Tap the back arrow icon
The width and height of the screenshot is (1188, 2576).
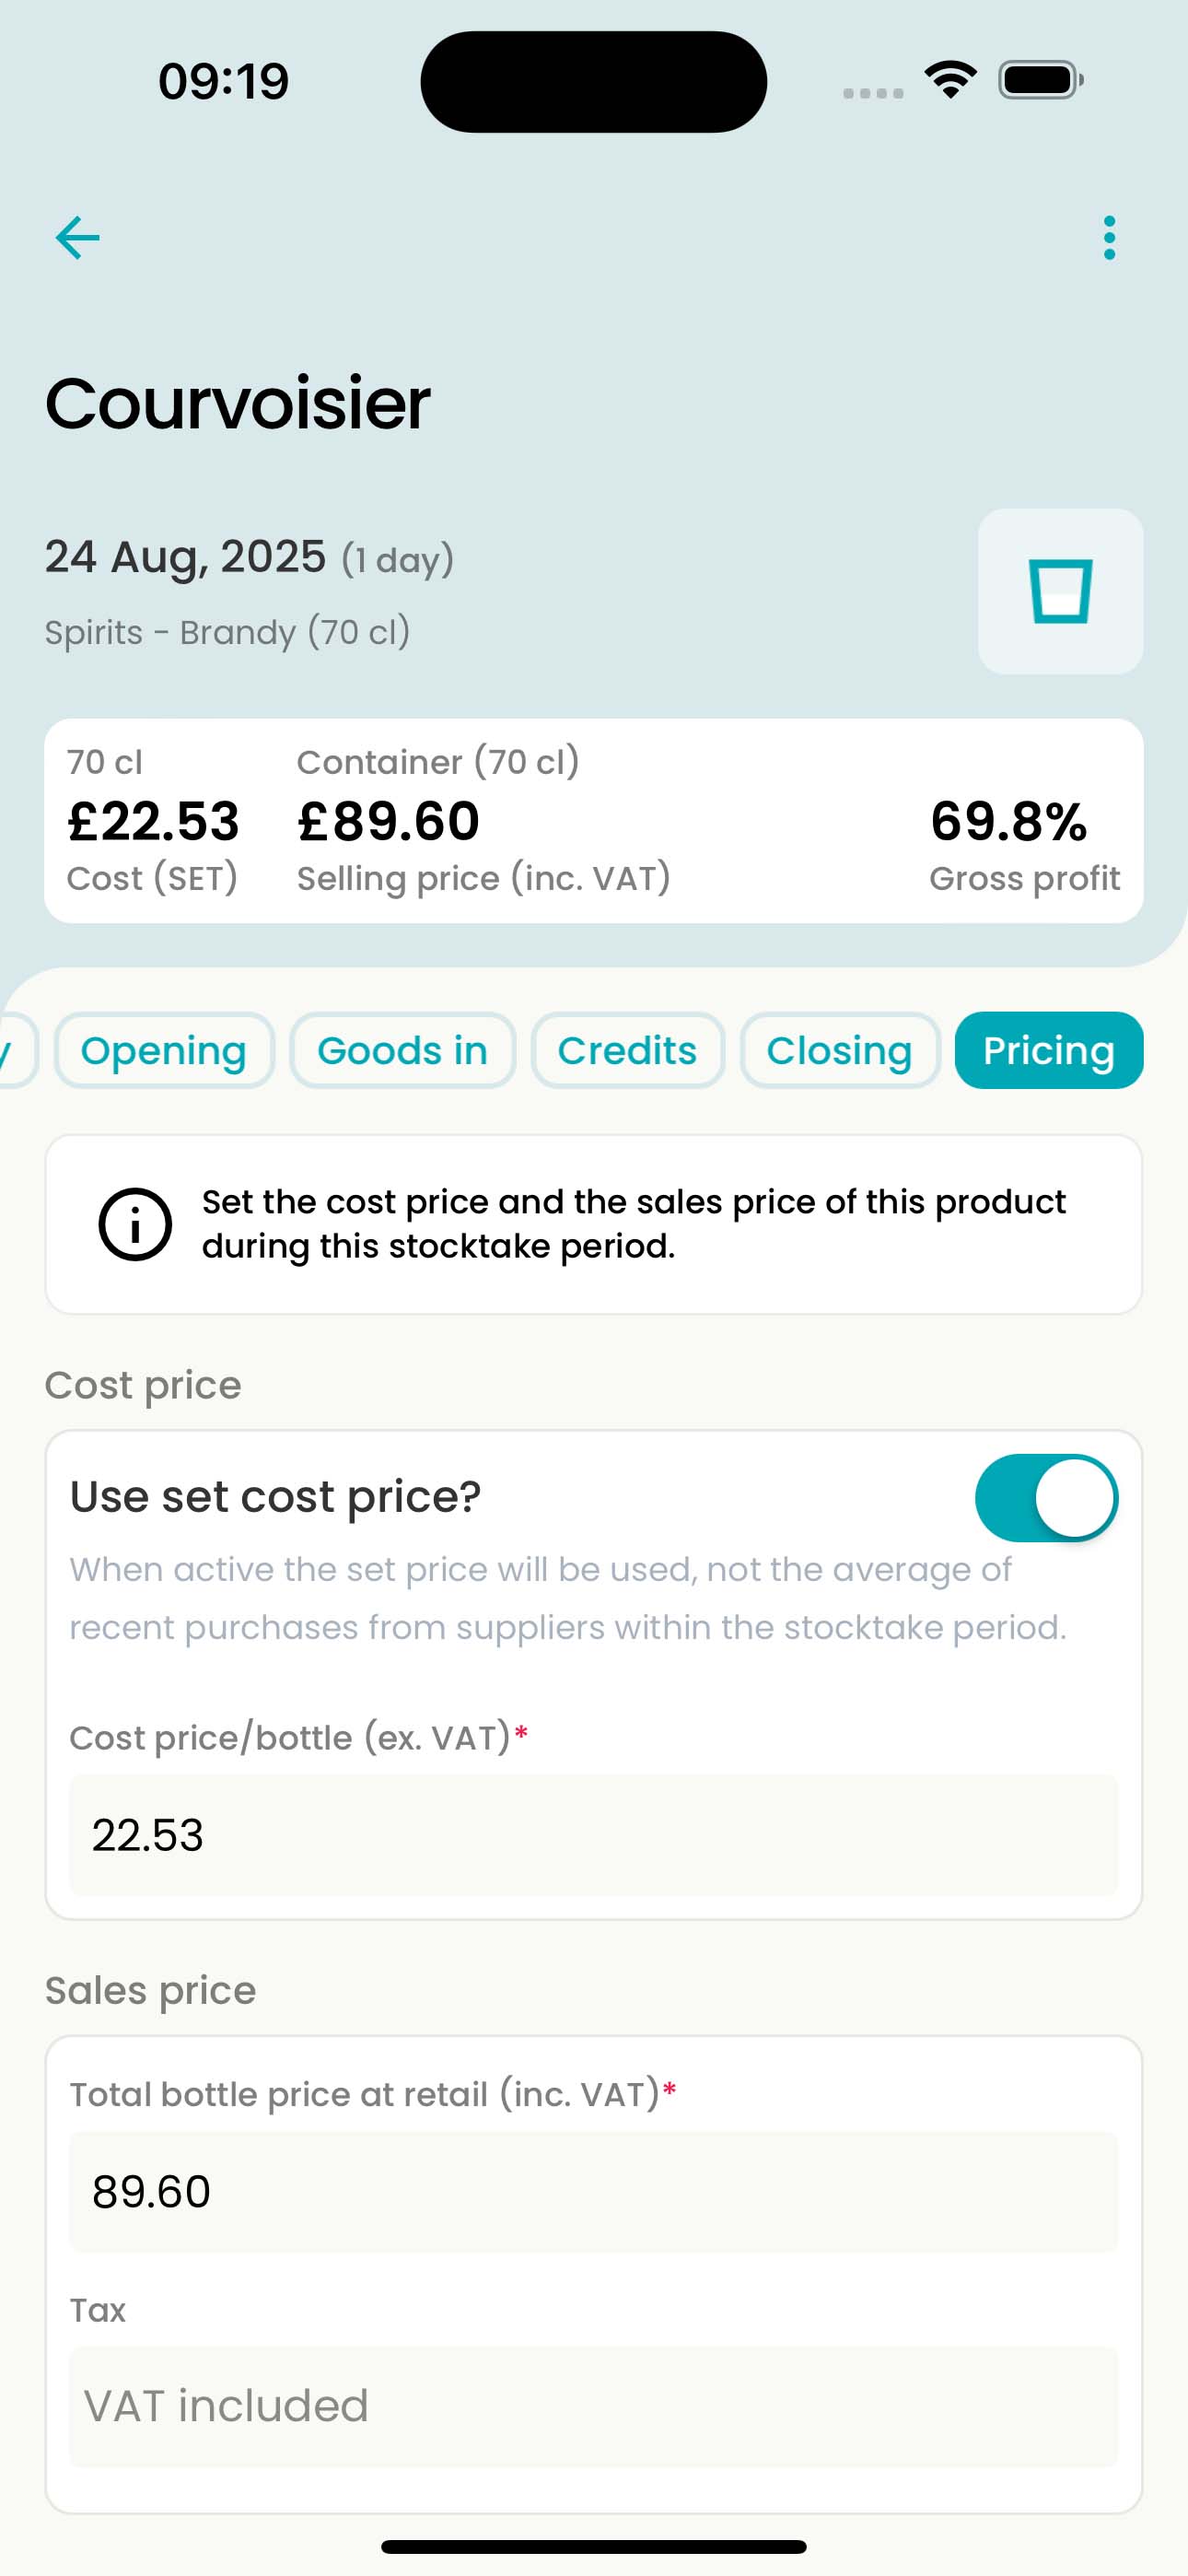[x=77, y=238]
